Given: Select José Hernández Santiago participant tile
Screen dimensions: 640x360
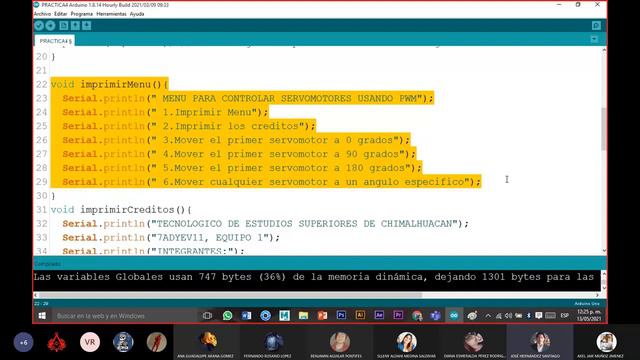Looking at the screenshot, I should click(x=539, y=342).
